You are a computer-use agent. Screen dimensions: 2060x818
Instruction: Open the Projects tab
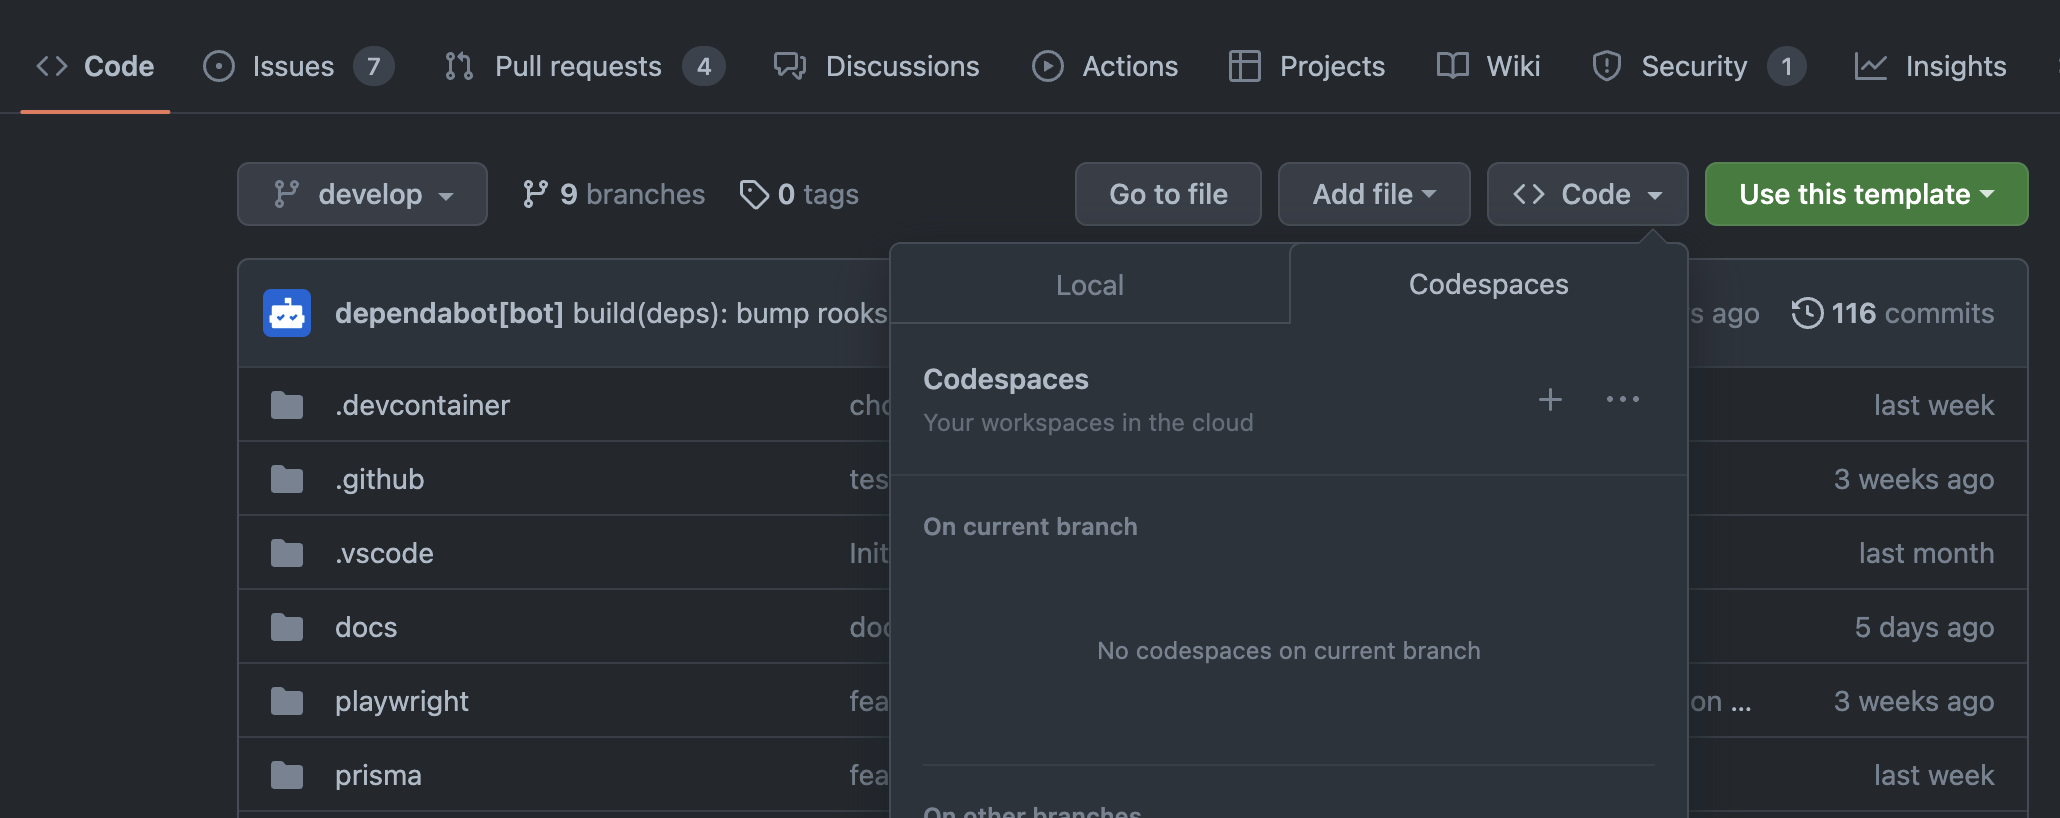coord(1306,66)
